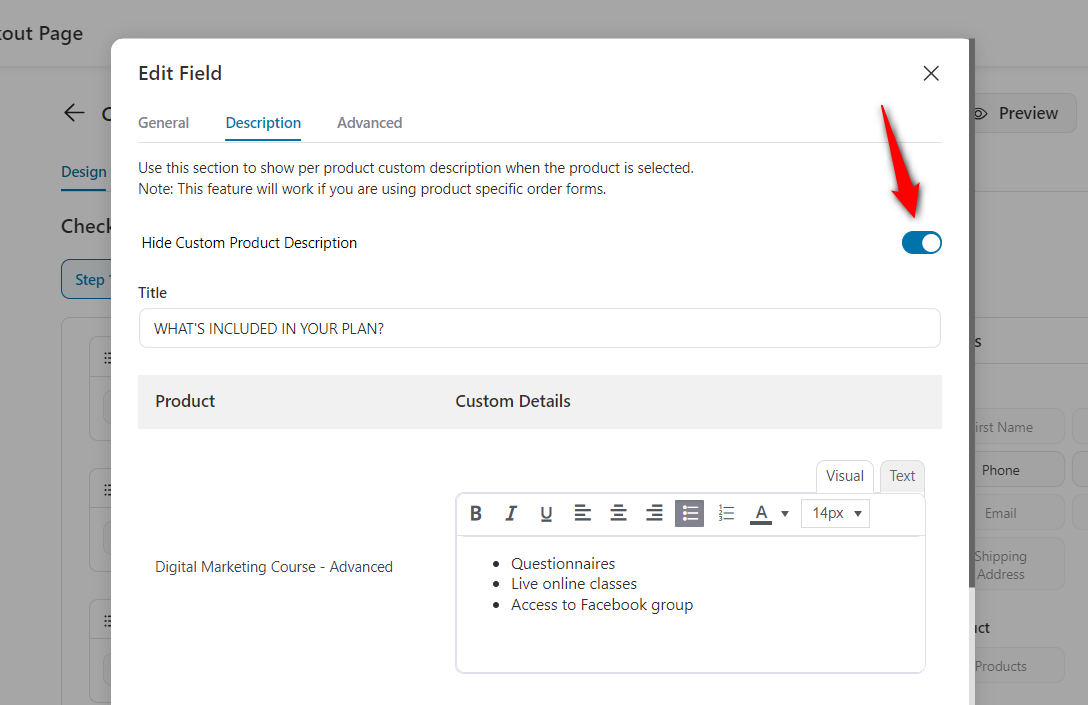The image size is (1088, 705).
Task: Underline the selected text
Action: pyautogui.click(x=546, y=513)
